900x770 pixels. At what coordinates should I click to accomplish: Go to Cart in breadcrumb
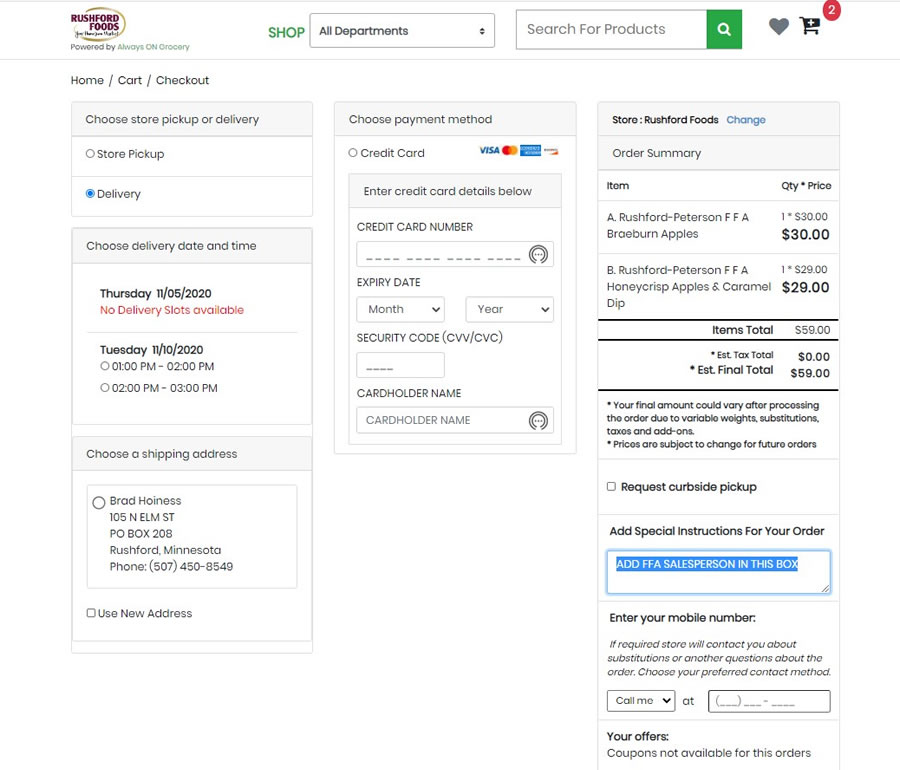click(130, 80)
